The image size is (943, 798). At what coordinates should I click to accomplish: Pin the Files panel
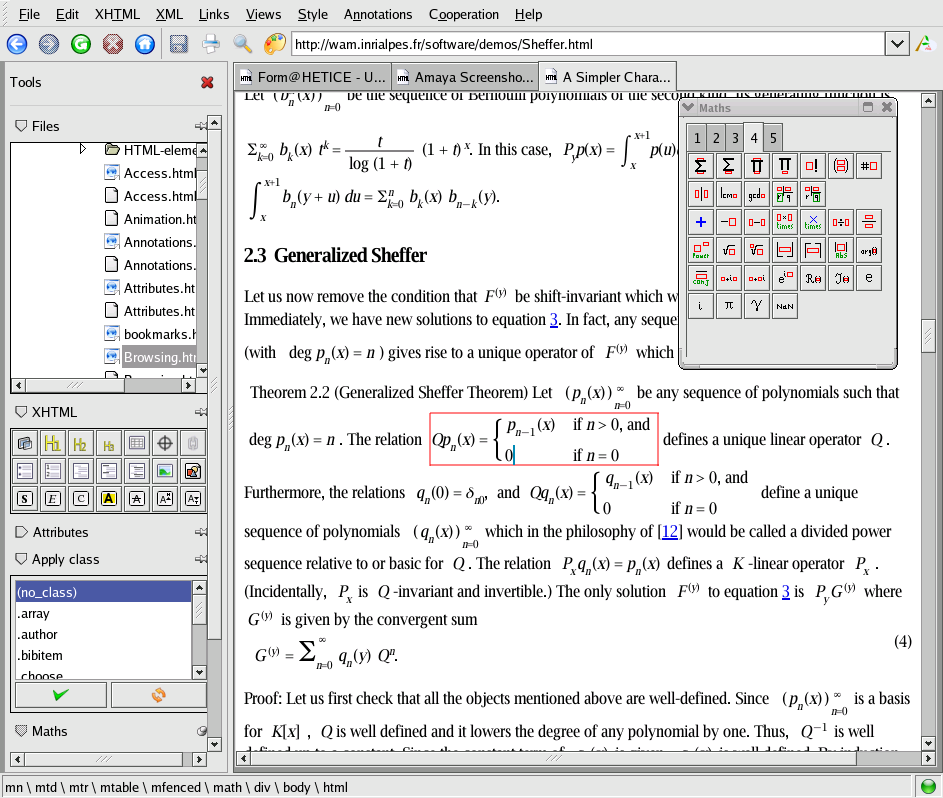coord(200,126)
